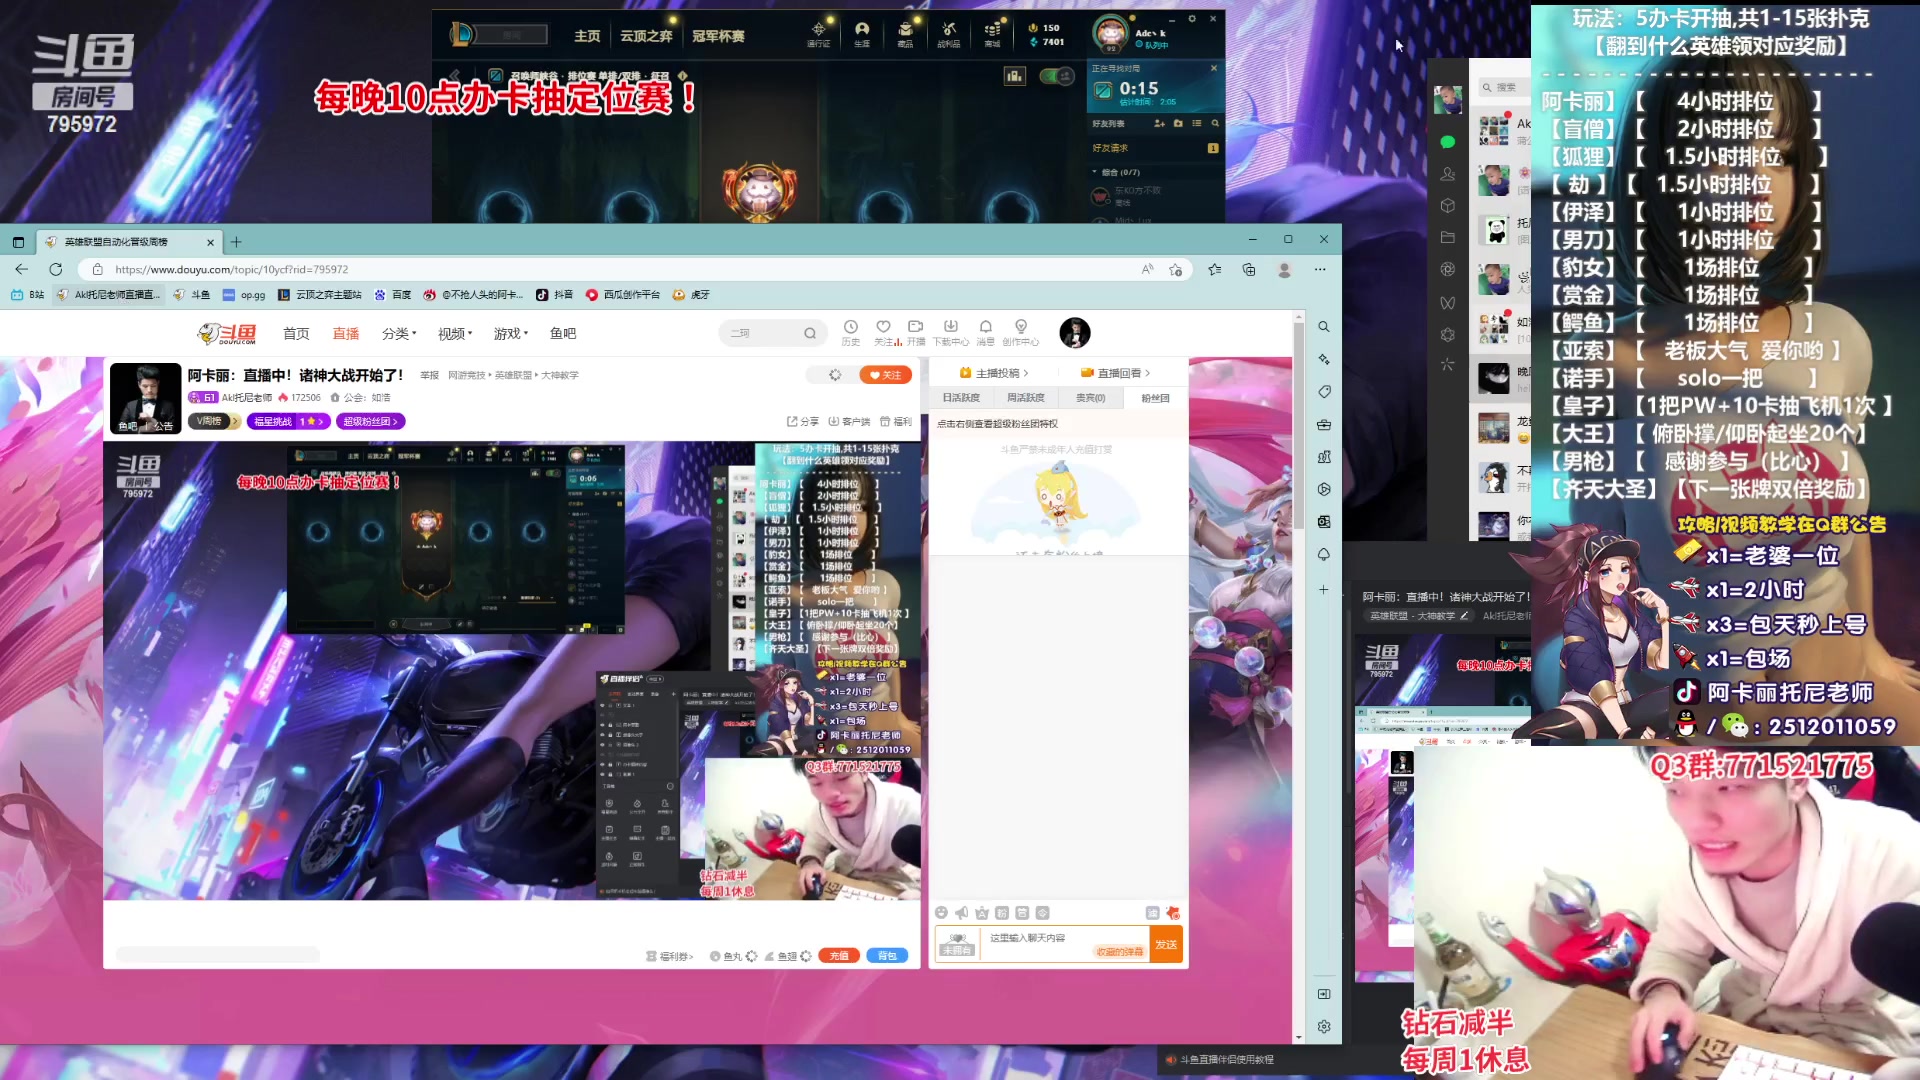This screenshot has height=1080, width=1920.
Task: Add page to favorites star icon
Action: tap(1175, 269)
